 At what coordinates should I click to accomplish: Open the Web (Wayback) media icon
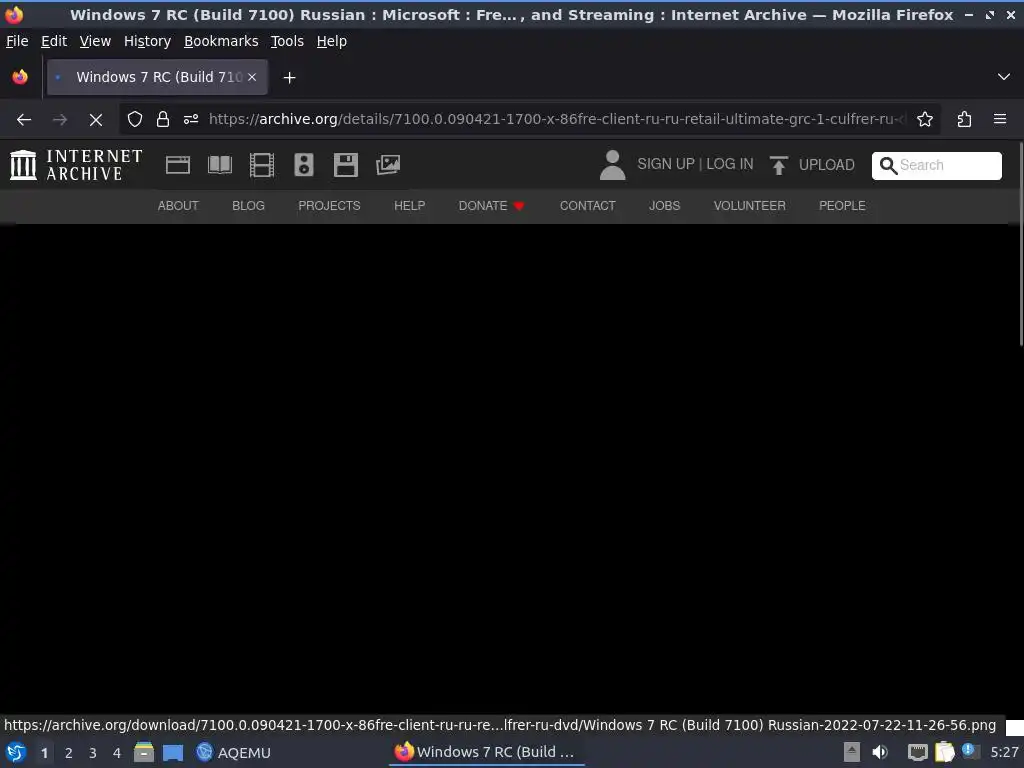click(178, 165)
